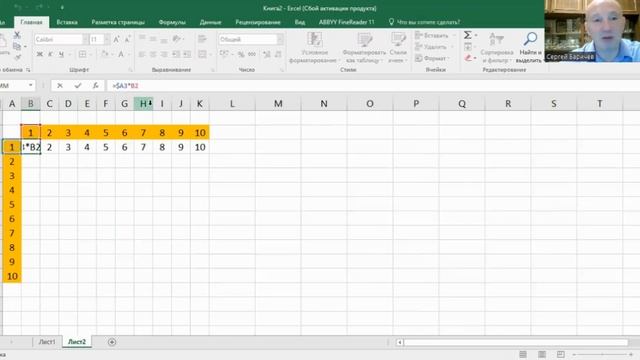Increase font size with larger A icon
The height and width of the screenshot is (360, 640).
coord(116,39)
